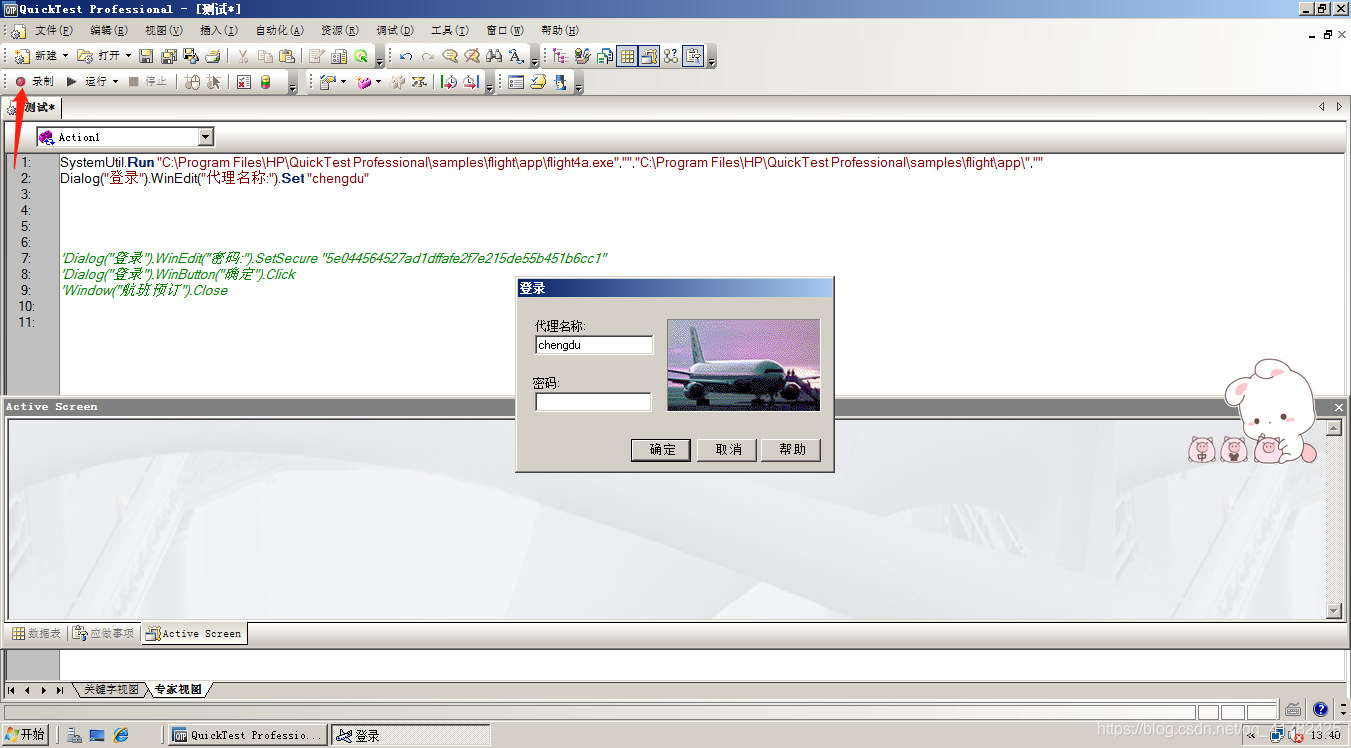Click the blue help question icon in status bar
The width and height of the screenshot is (1351, 748).
[x=1320, y=709]
